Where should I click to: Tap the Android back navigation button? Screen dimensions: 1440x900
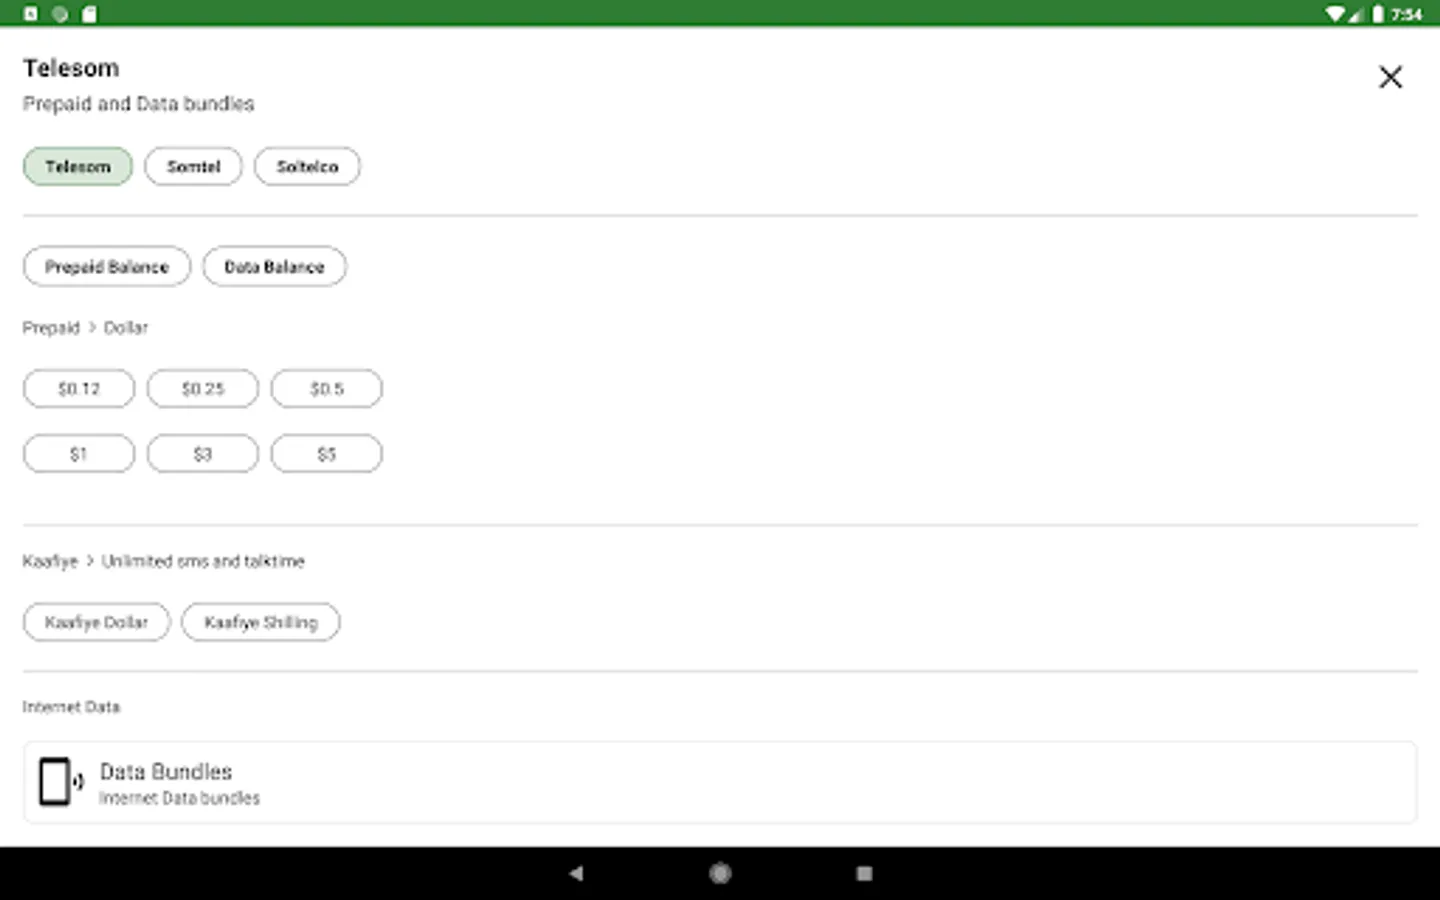click(576, 873)
